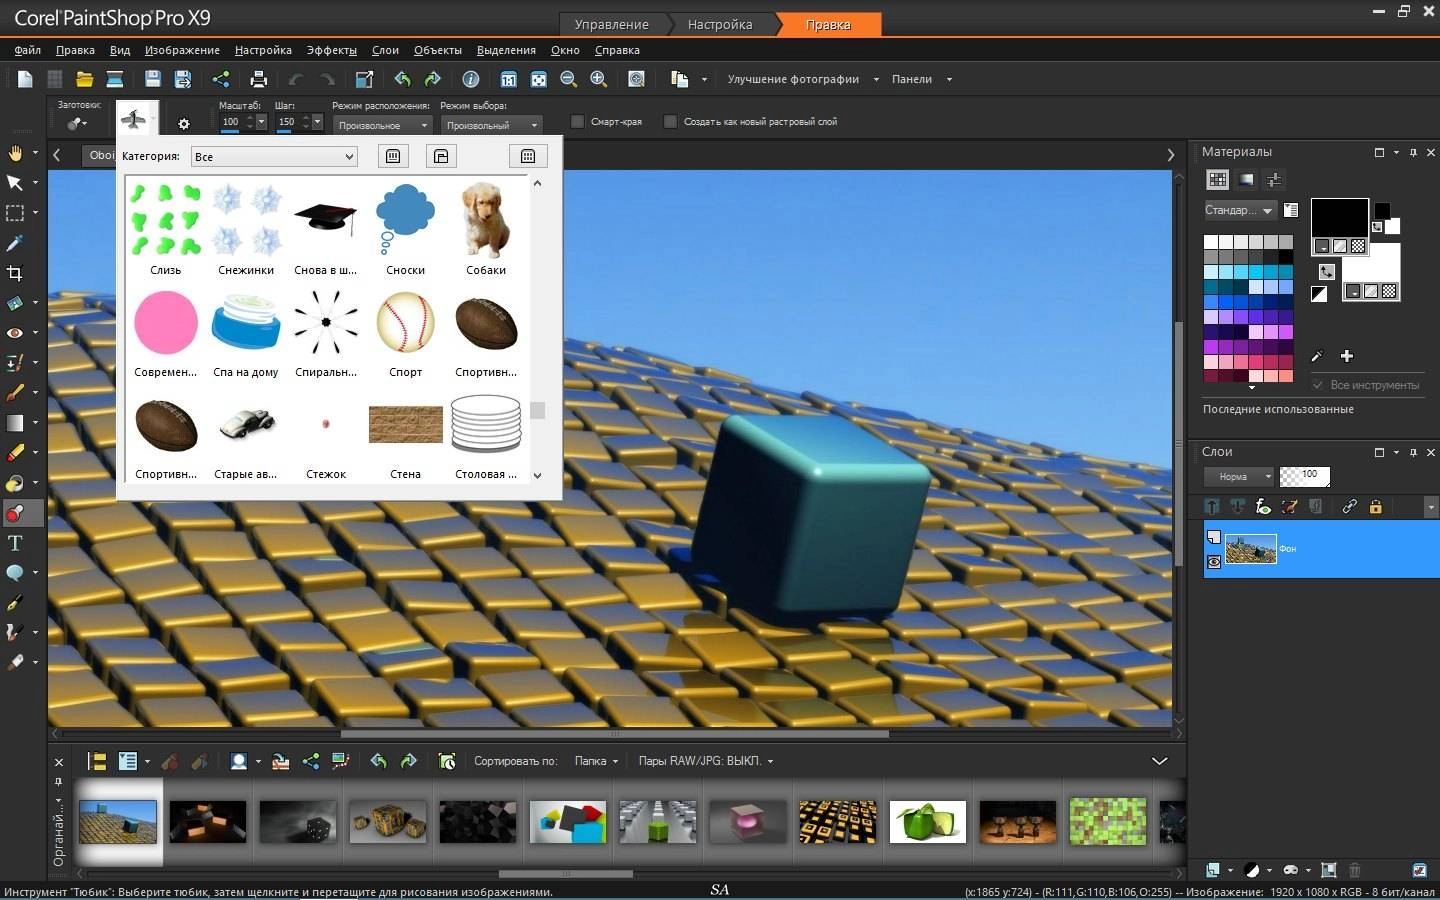1440x900 pixels.
Task: Select the Paint Brush tool
Action: click(x=15, y=393)
